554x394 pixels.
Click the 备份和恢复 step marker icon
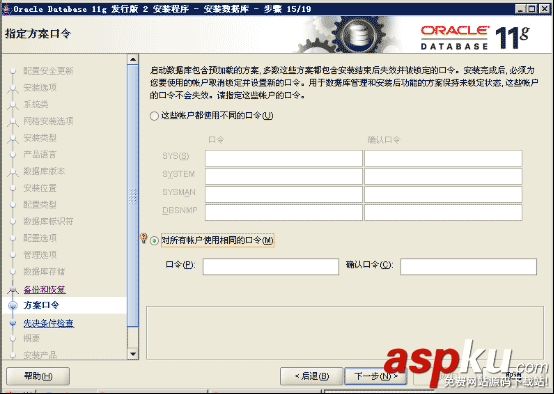[13, 290]
